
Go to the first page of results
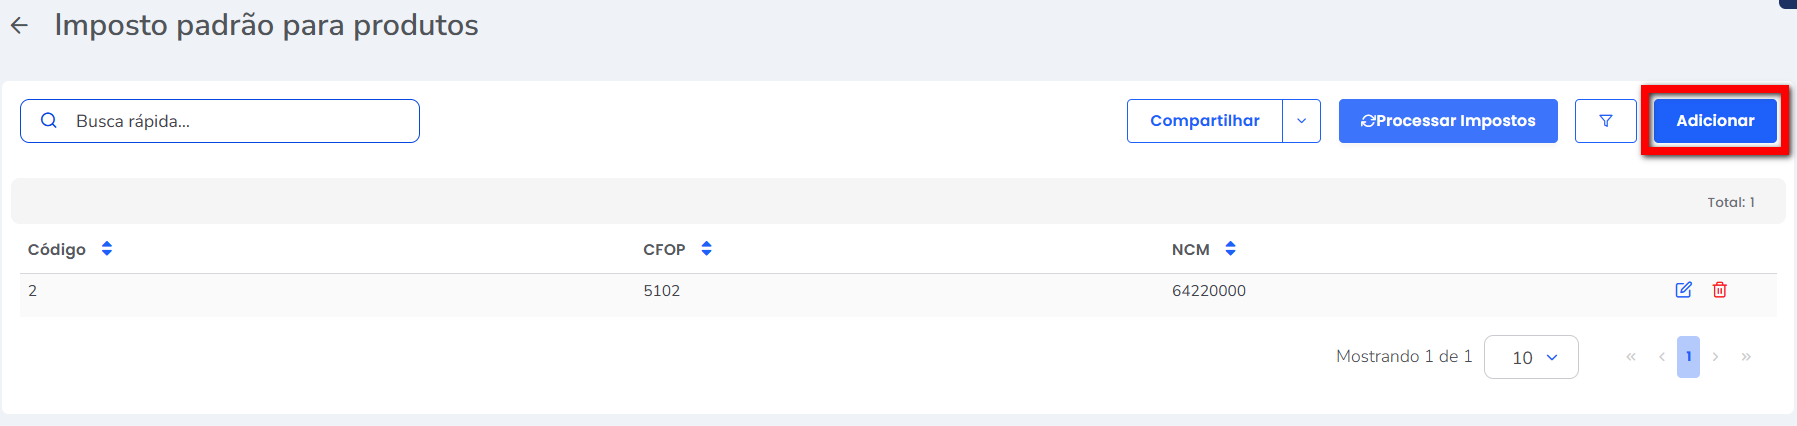(x=1631, y=357)
